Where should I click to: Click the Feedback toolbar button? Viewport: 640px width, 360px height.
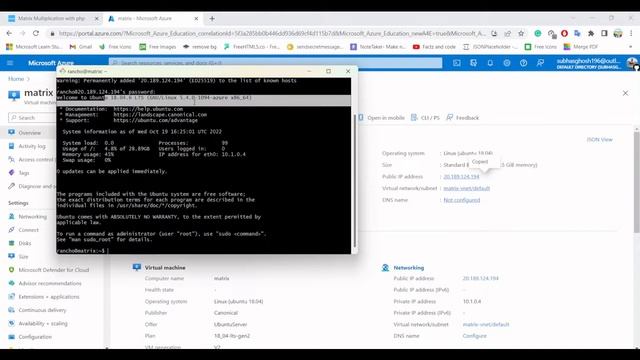[462, 118]
